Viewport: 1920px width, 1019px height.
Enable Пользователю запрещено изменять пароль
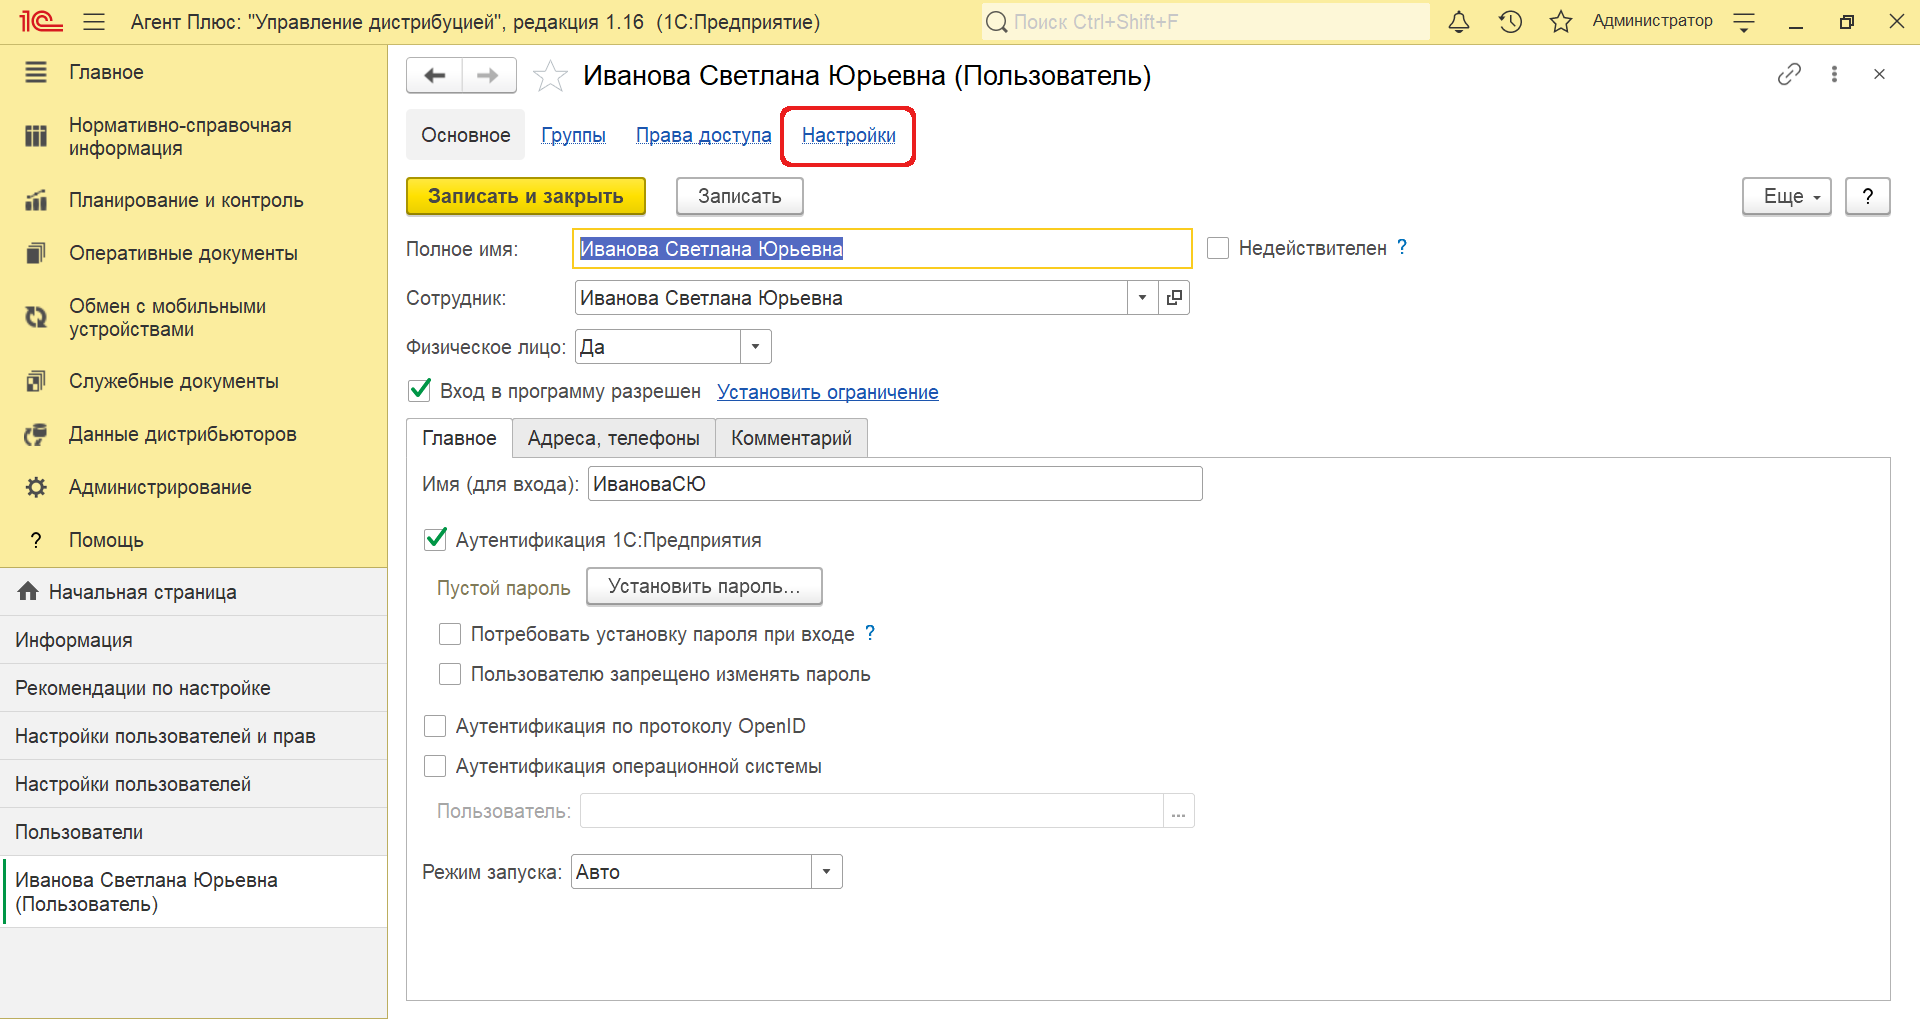point(450,674)
